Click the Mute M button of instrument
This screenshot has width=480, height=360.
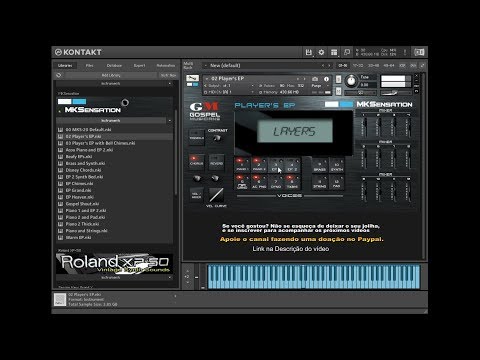pyautogui.click(x=338, y=91)
